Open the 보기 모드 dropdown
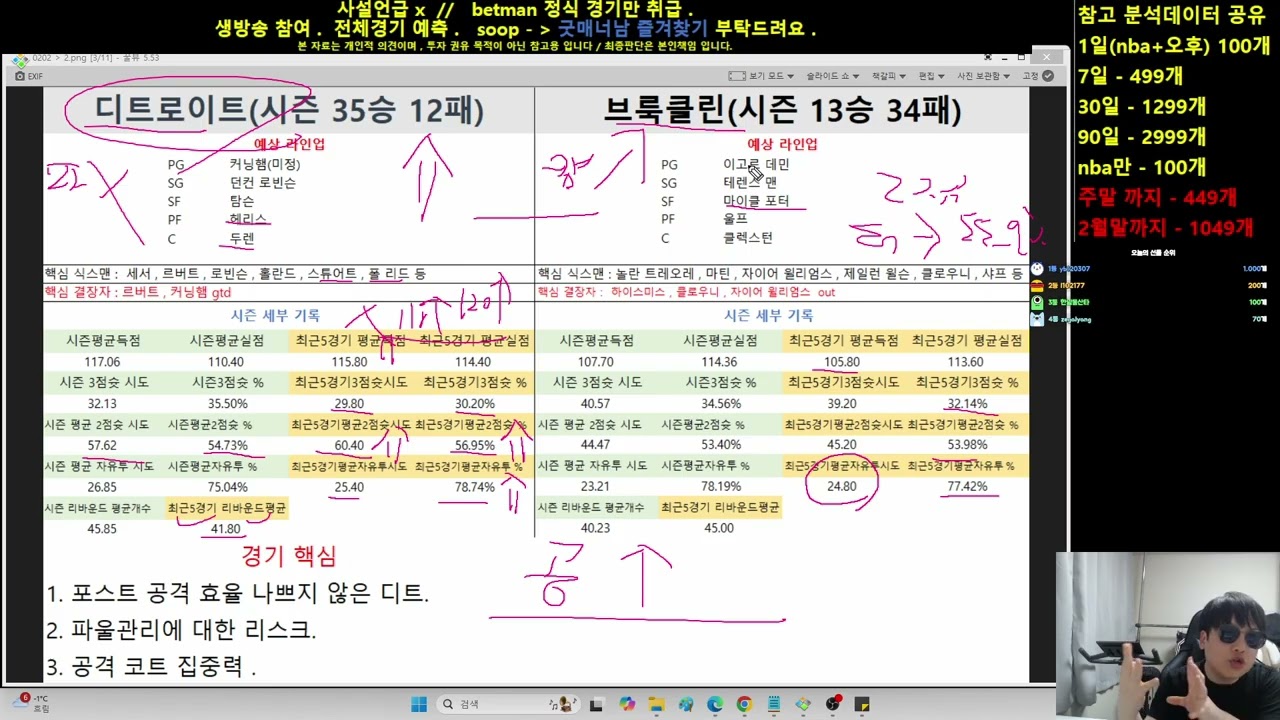The width and height of the screenshot is (1280, 720). (x=771, y=76)
